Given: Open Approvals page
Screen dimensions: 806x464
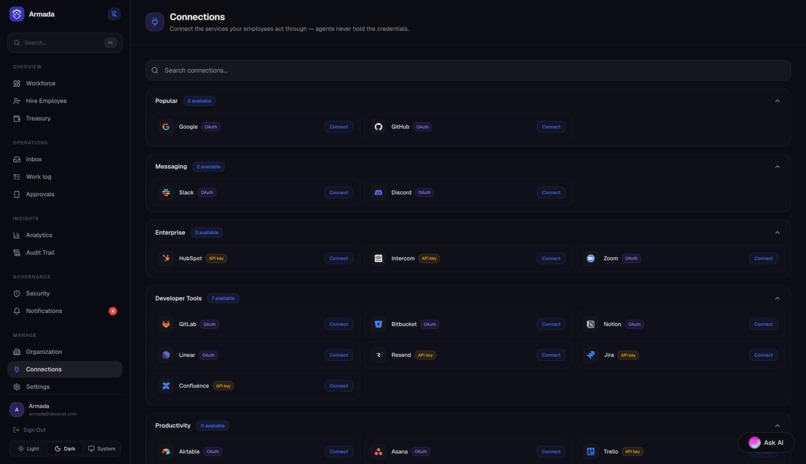Looking at the screenshot, I should click(65, 194).
